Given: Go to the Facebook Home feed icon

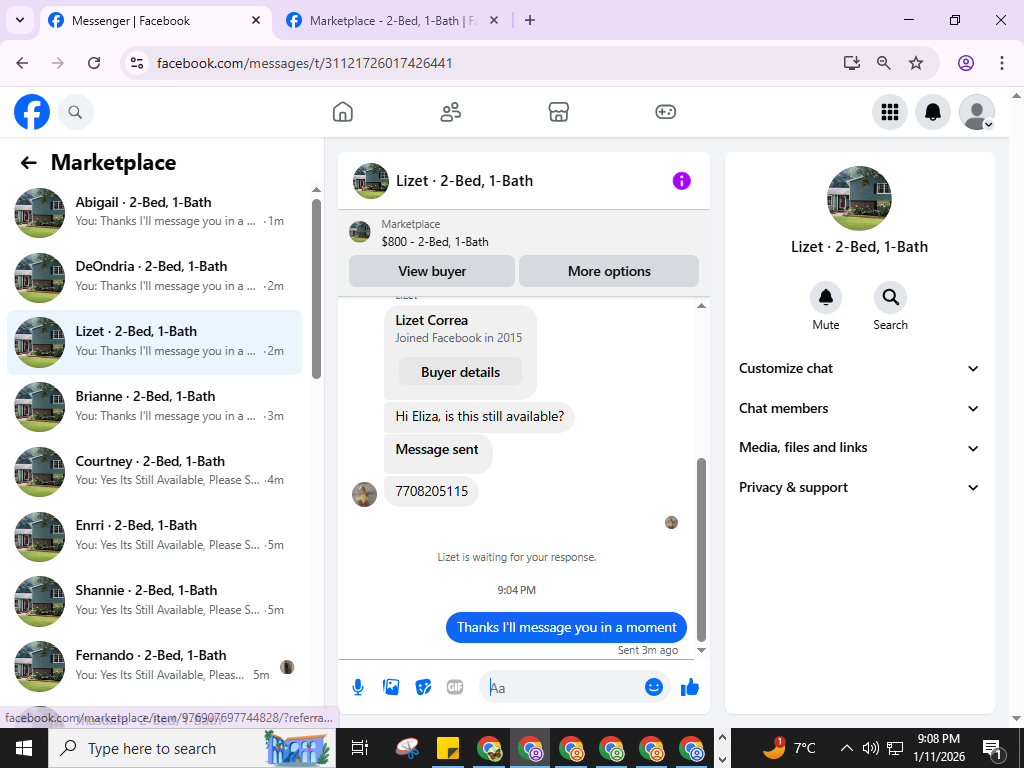Looking at the screenshot, I should tap(342, 112).
